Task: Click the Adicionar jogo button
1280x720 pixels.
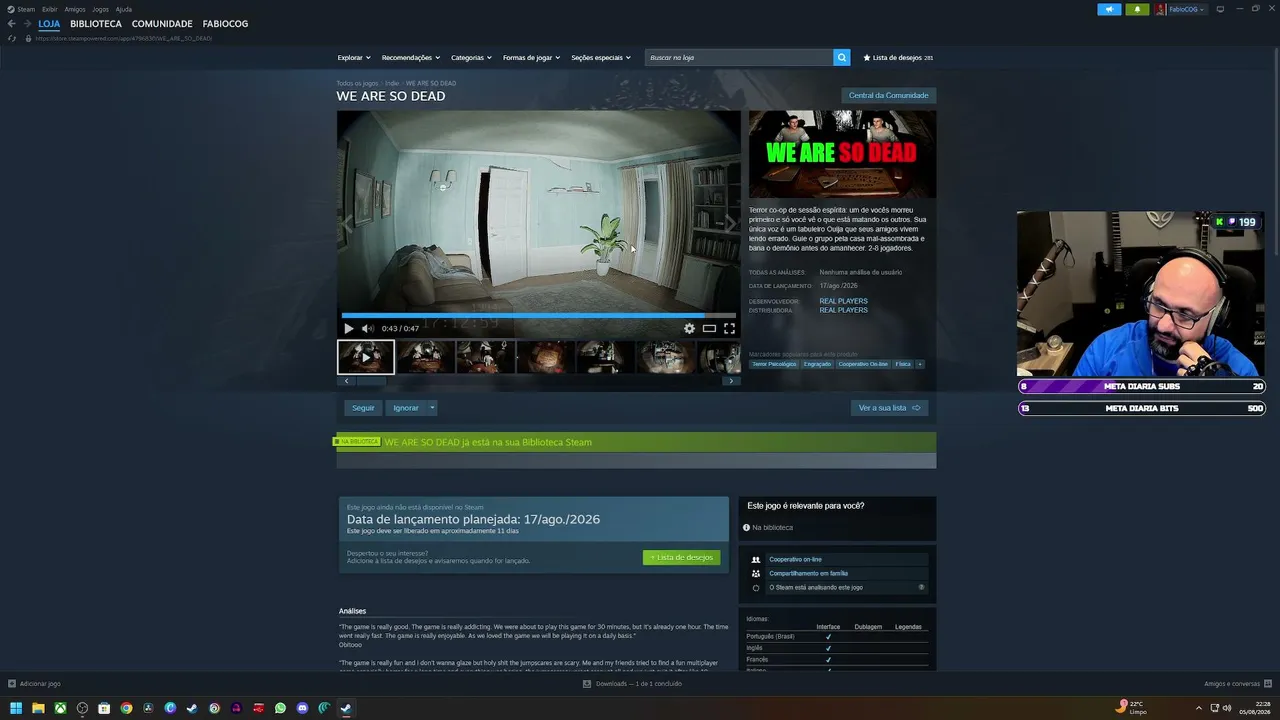Action: click(34, 684)
